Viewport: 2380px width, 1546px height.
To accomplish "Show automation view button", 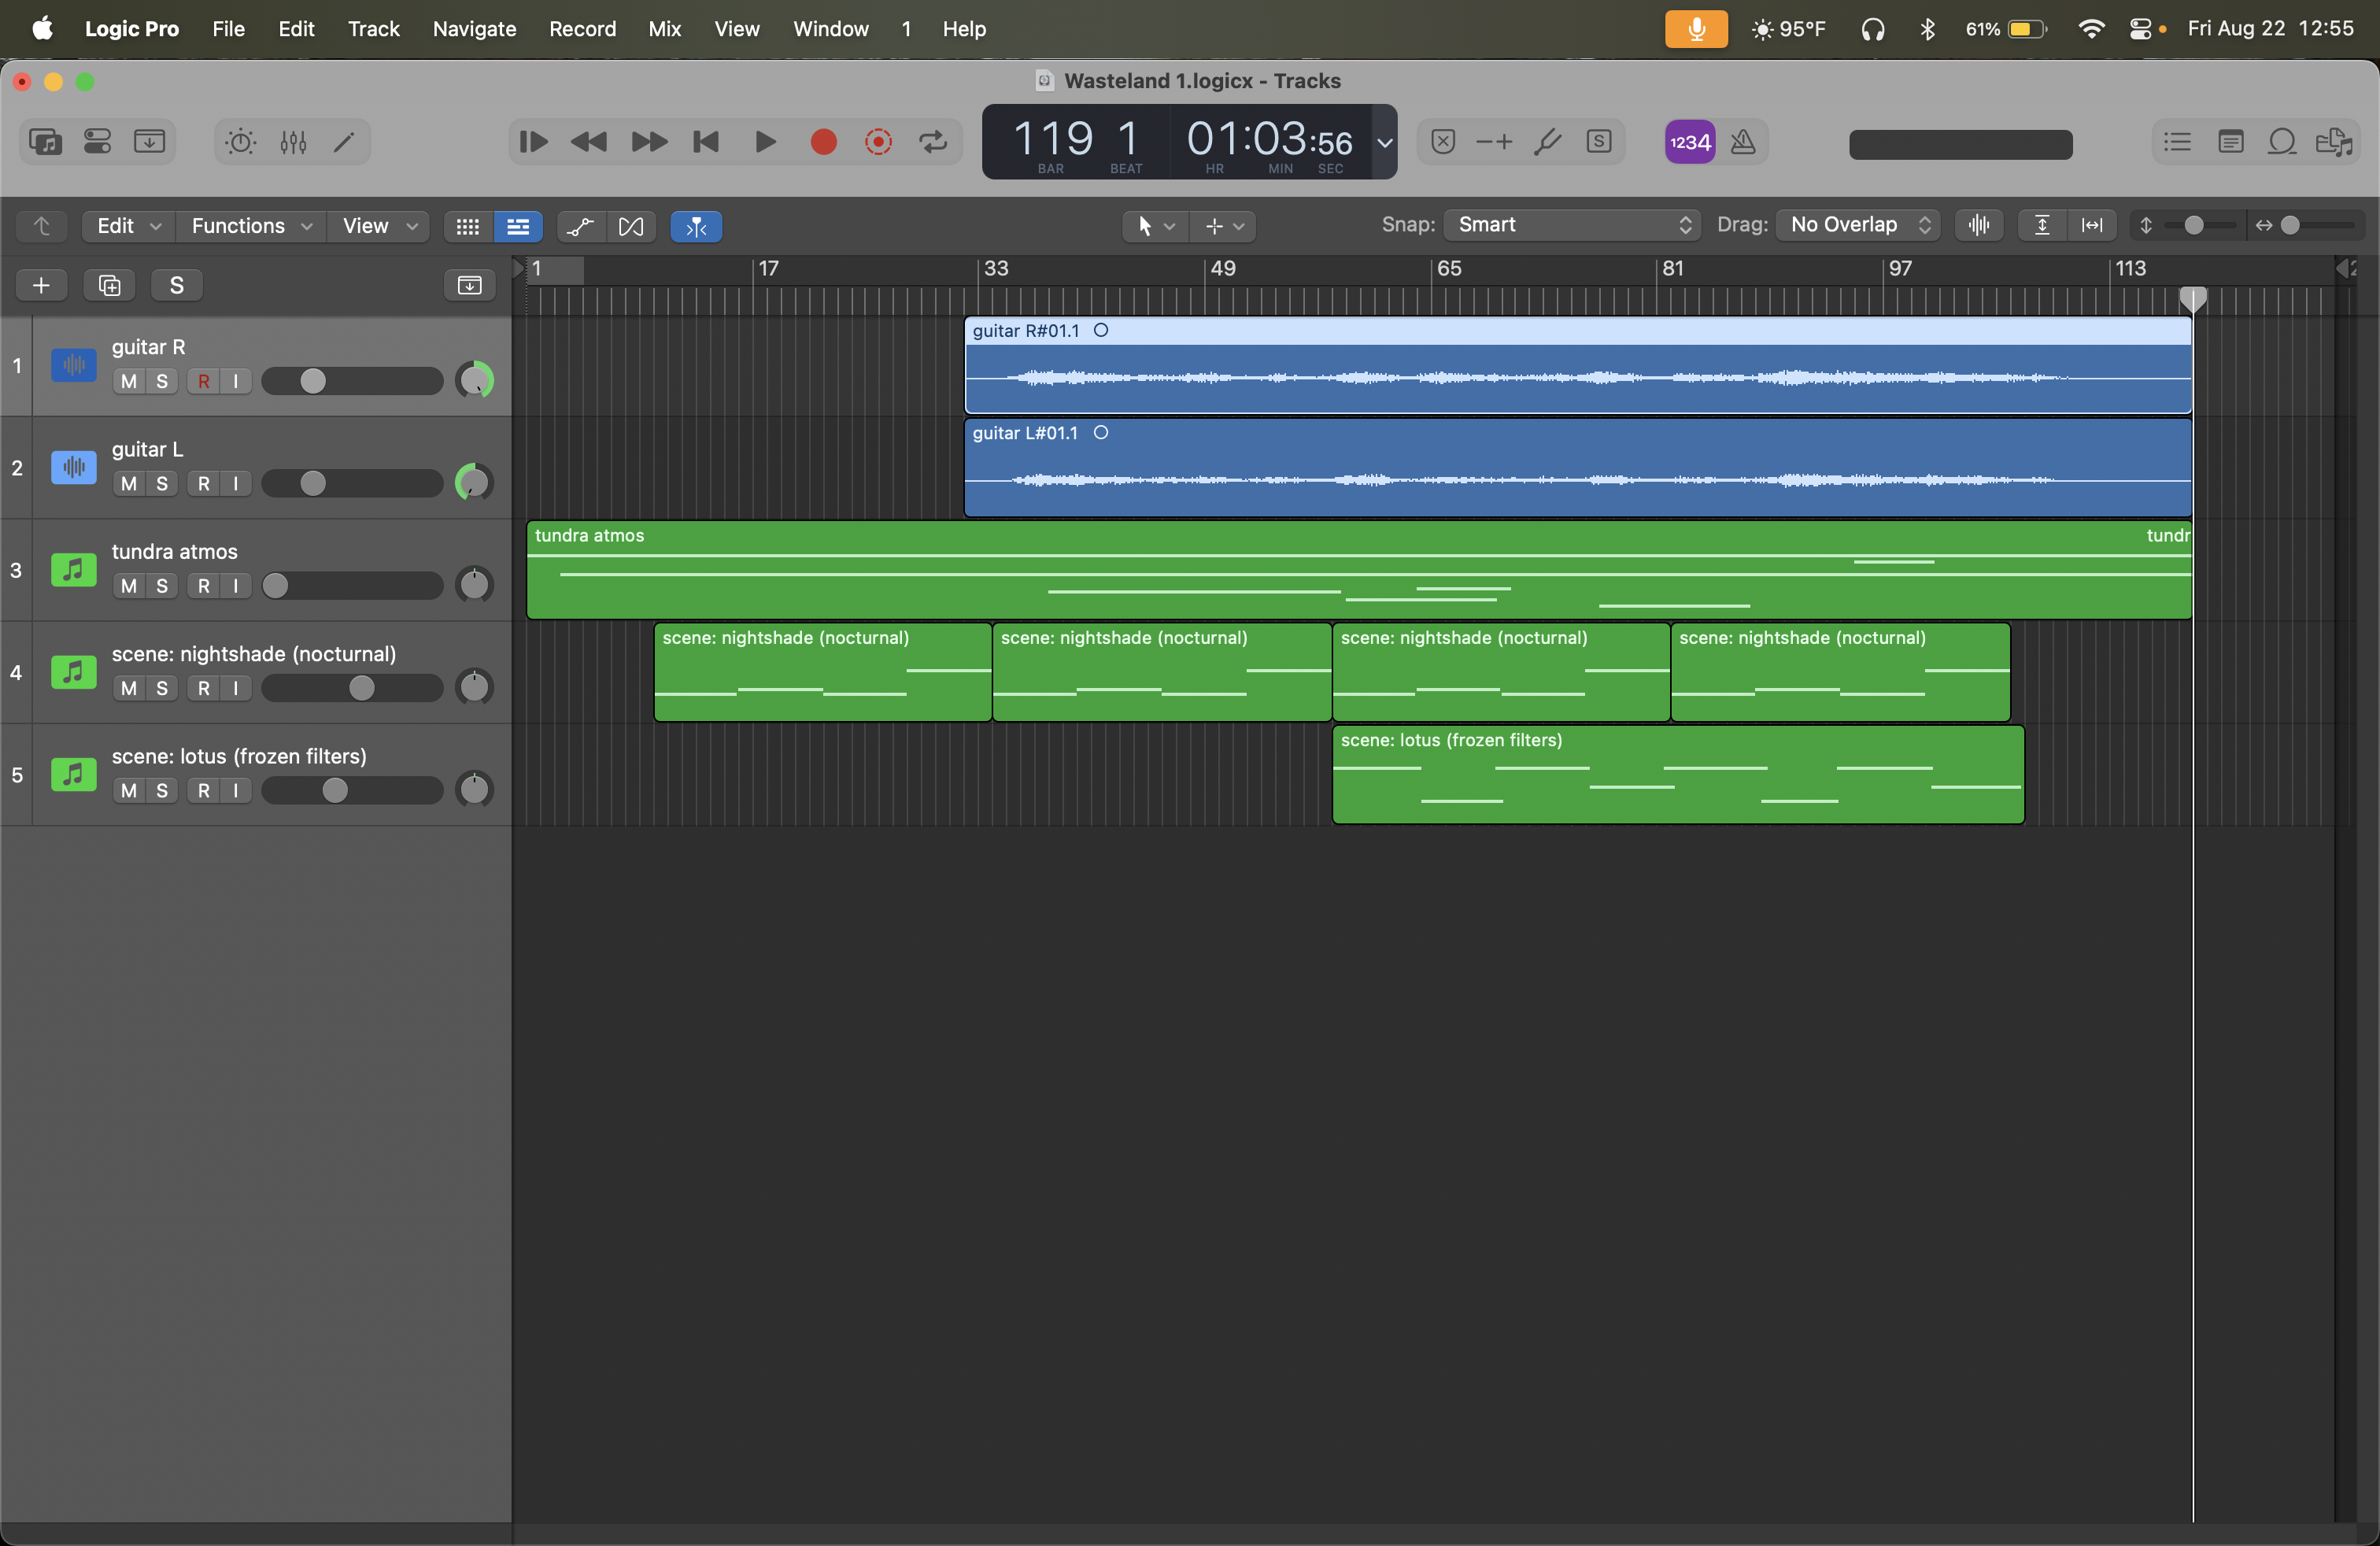I will click(580, 227).
